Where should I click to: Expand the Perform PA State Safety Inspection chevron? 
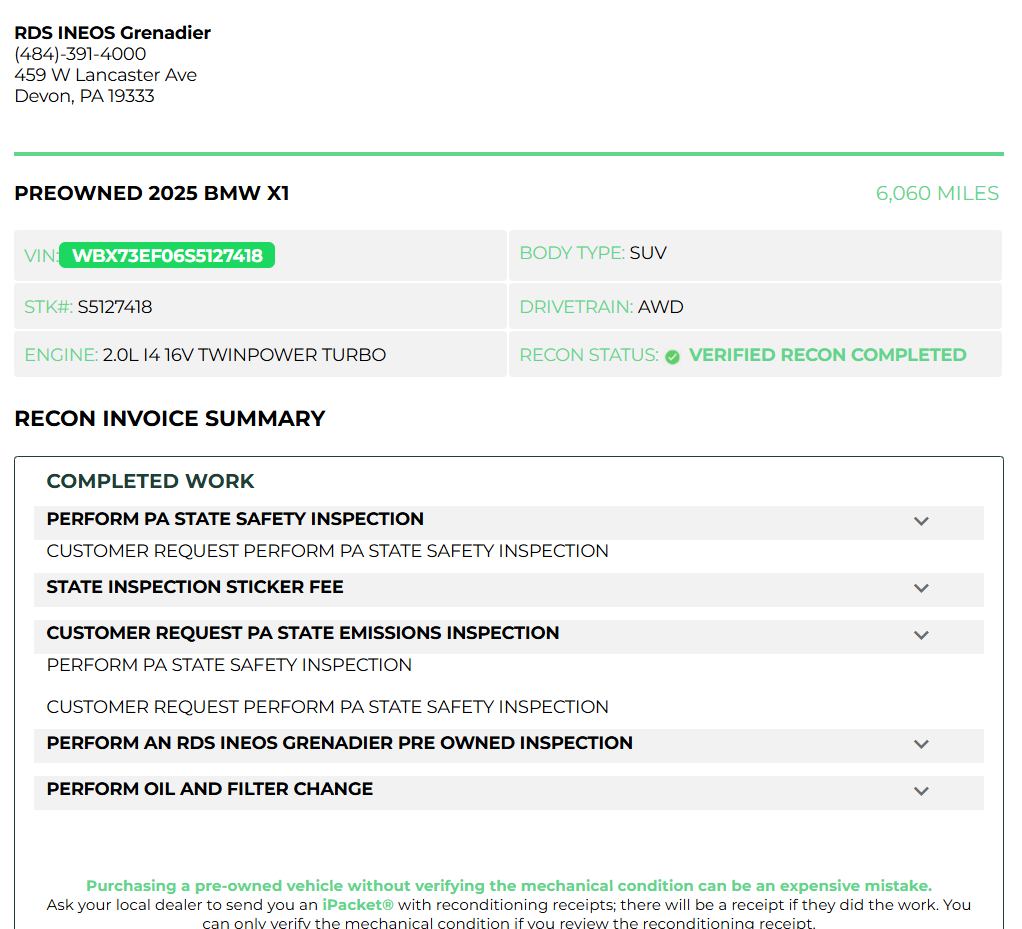(x=920, y=522)
